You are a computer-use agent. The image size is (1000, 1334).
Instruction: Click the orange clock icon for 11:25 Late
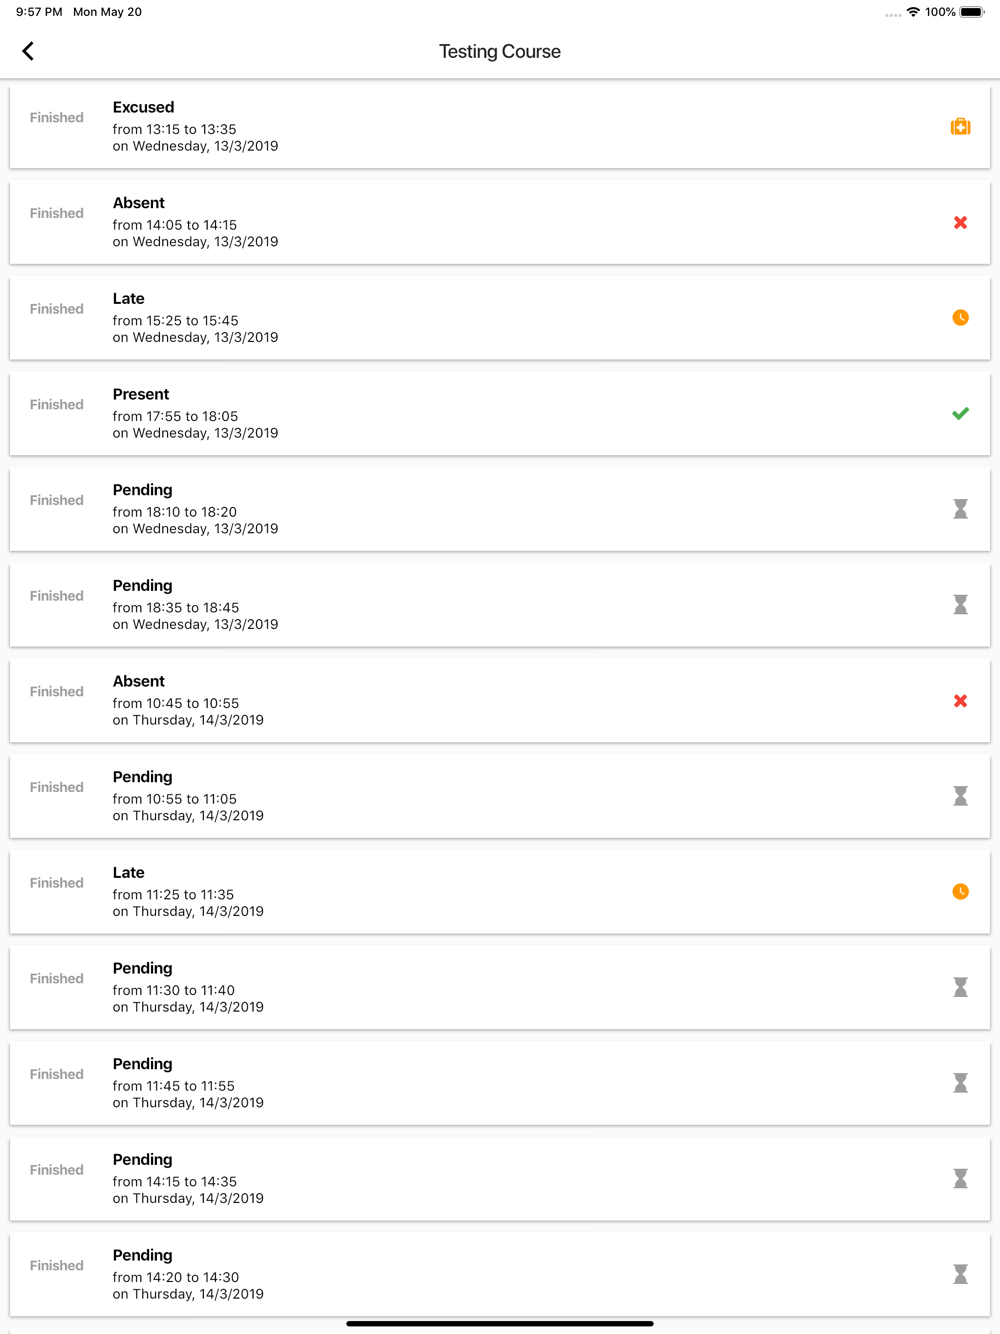(960, 892)
